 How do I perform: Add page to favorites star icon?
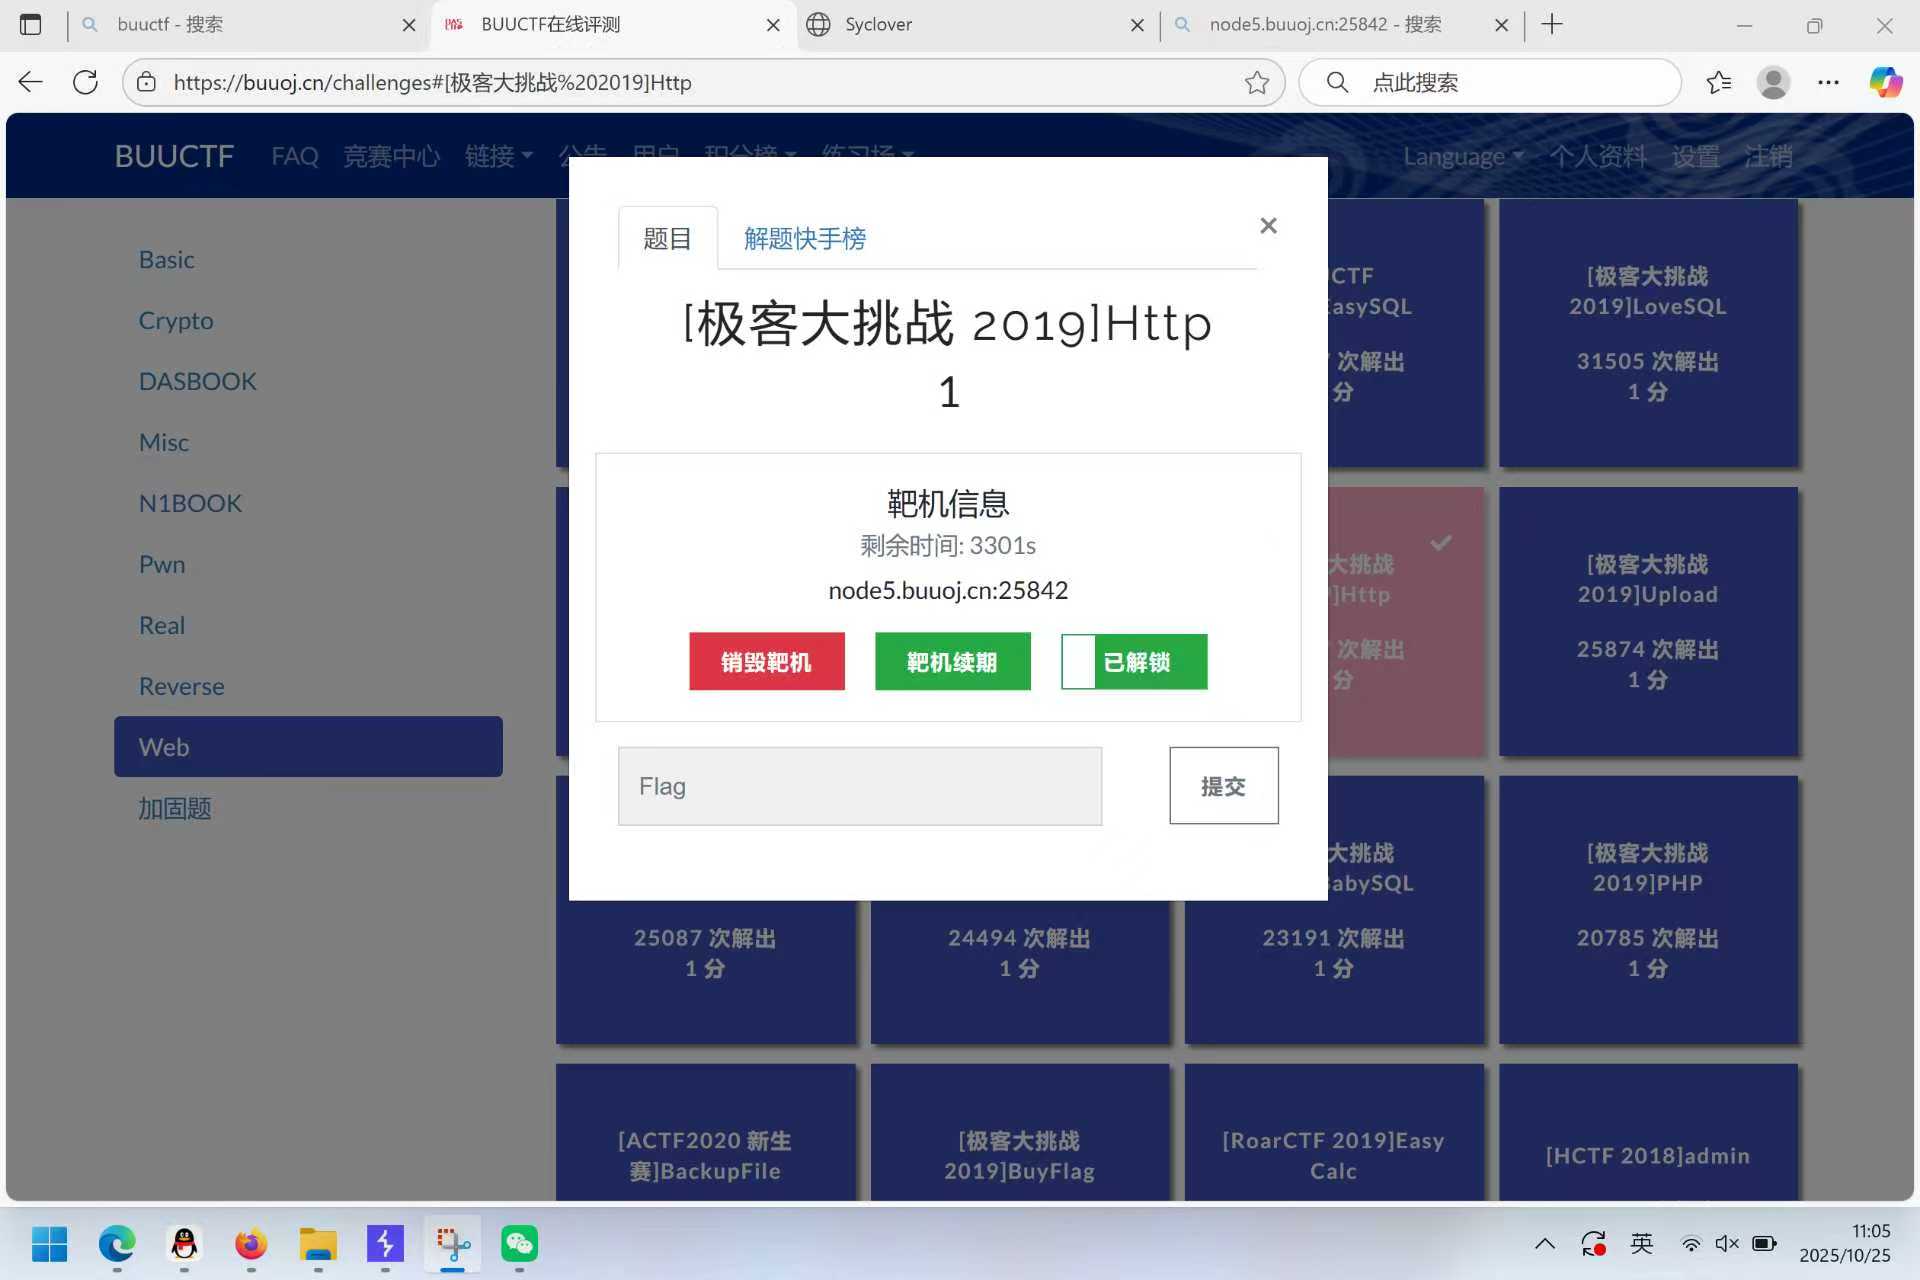pyautogui.click(x=1257, y=82)
